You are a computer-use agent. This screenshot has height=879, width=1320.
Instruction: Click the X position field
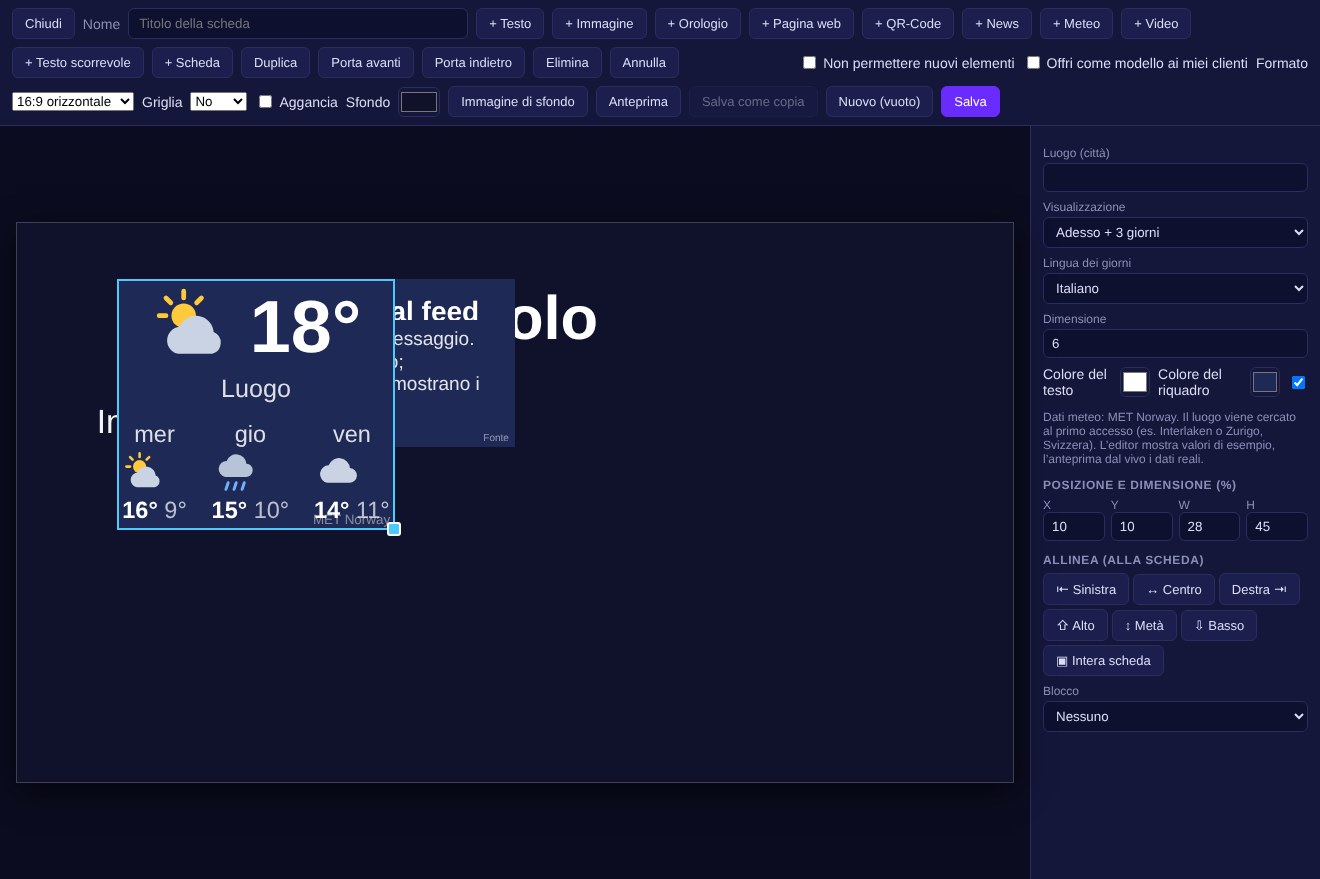(1074, 526)
